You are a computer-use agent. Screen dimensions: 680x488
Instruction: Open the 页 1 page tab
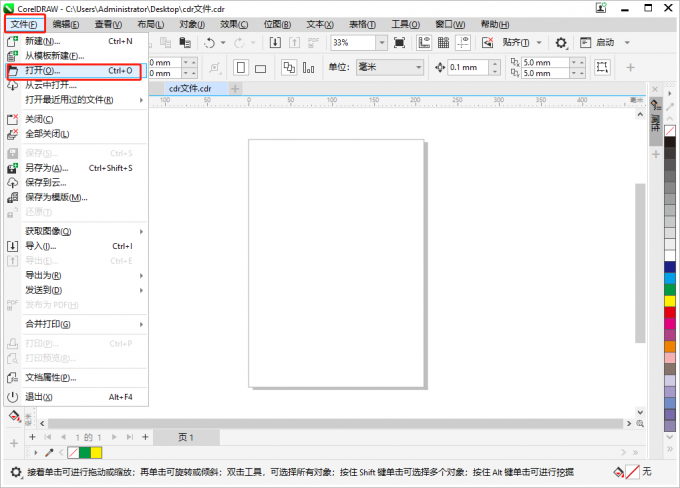click(x=186, y=437)
